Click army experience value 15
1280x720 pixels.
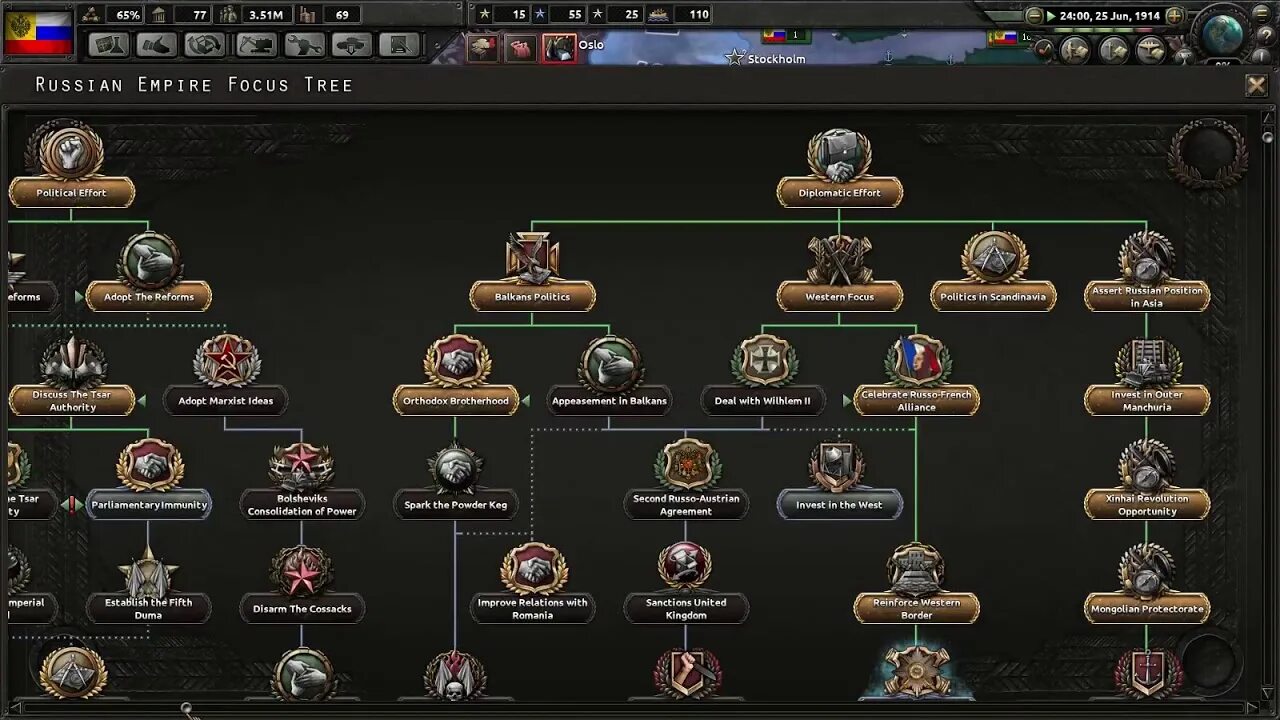504,14
